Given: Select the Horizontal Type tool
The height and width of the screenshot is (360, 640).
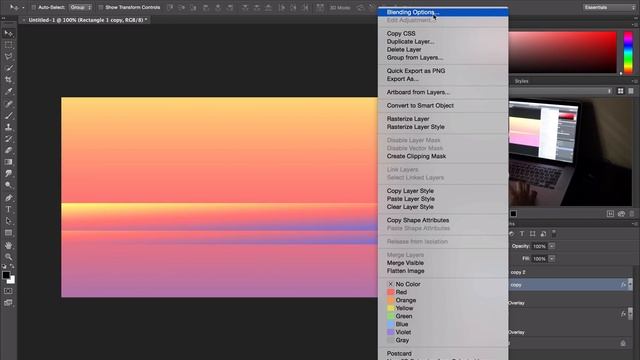Looking at the screenshot, I should click(9, 209).
